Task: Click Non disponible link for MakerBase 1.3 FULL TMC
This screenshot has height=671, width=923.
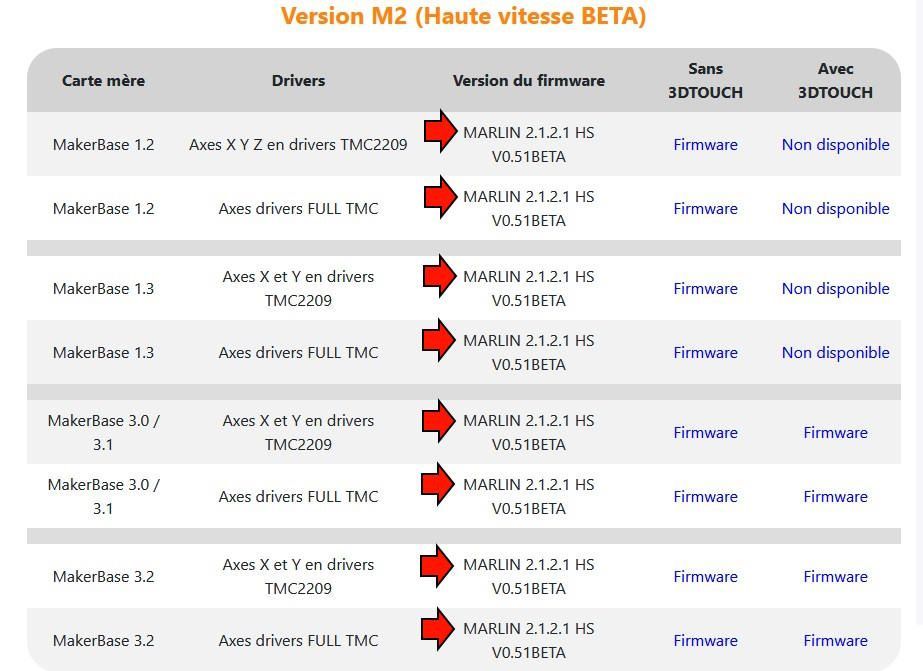Action: point(835,352)
